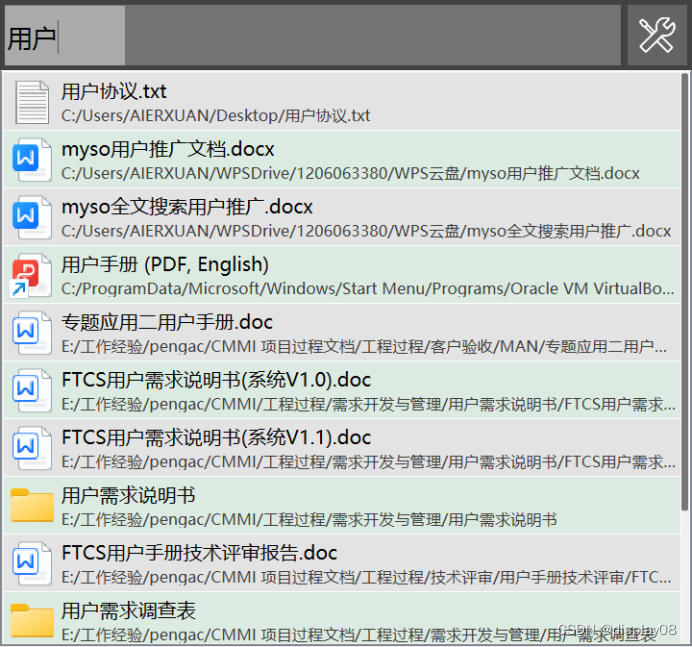
Task: Click the folder icon for 用户需求说明书
Action: click(32, 506)
